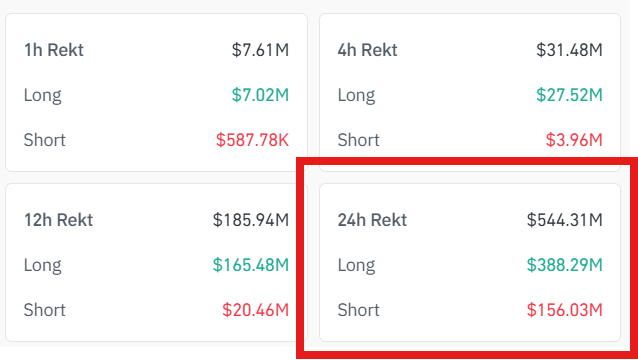The image size is (638, 360).
Task: Click the 24h Rekt card title
Action: pyautogui.click(x=372, y=220)
